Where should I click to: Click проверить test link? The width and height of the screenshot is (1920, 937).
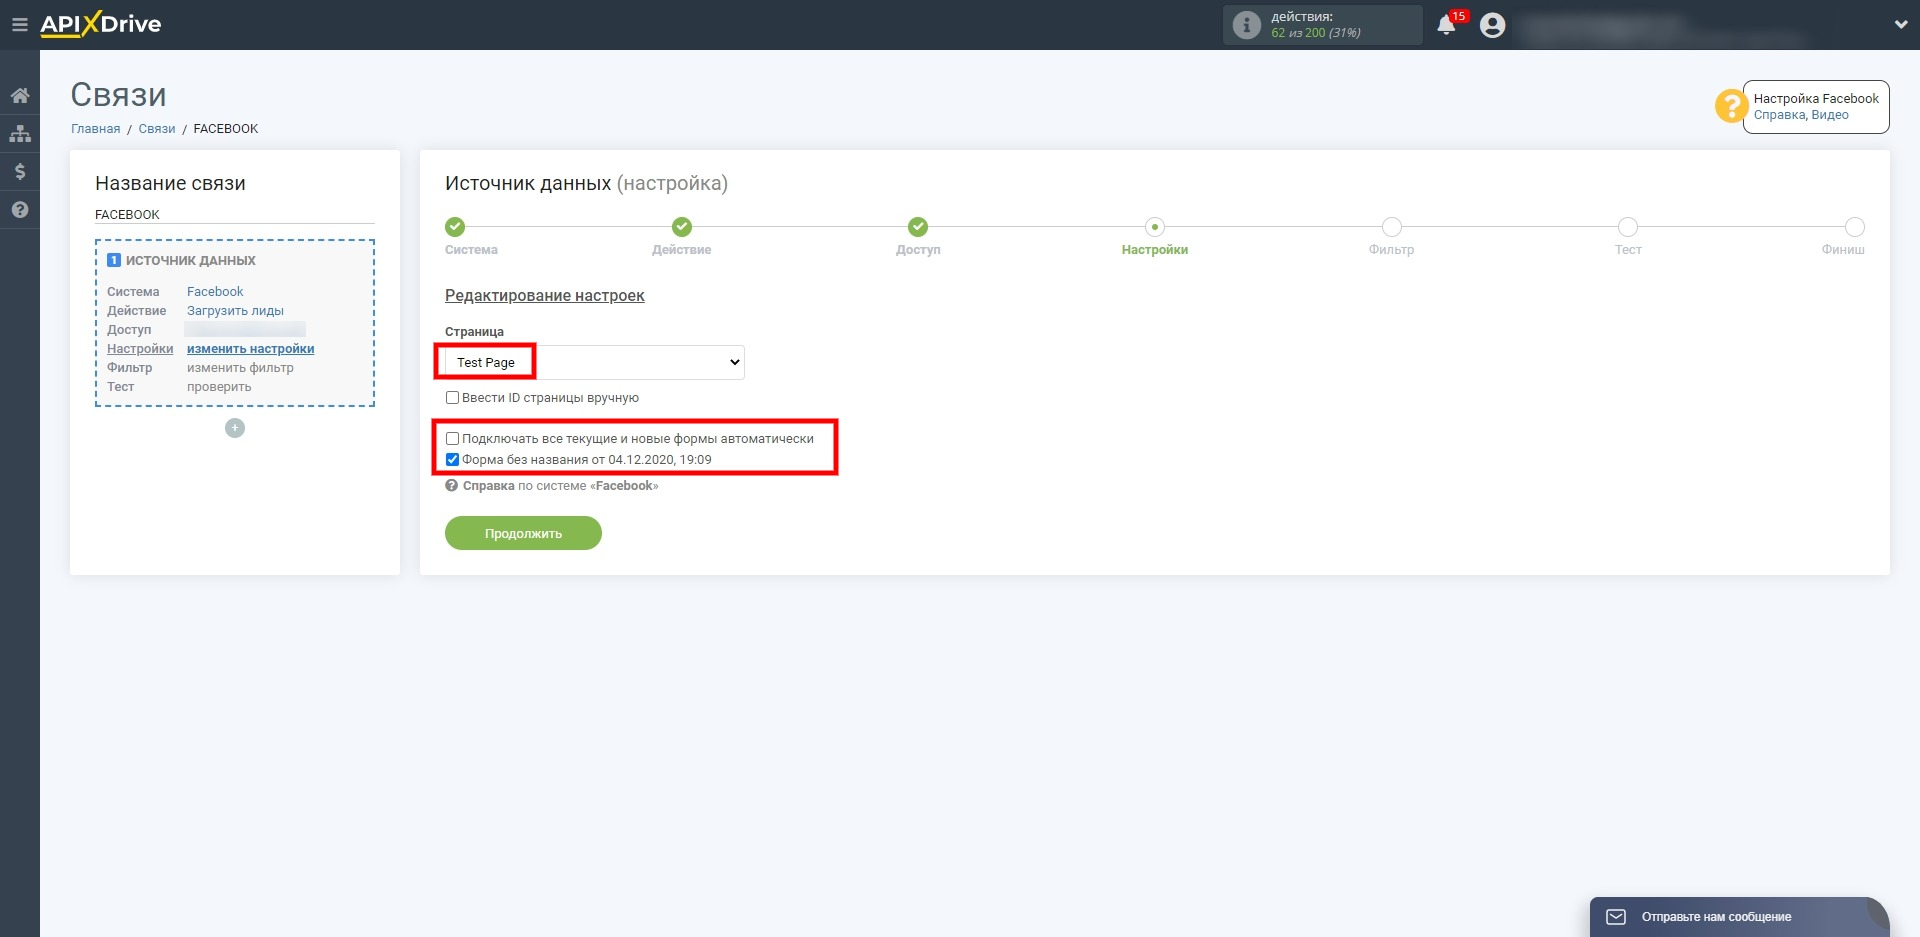pos(219,387)
